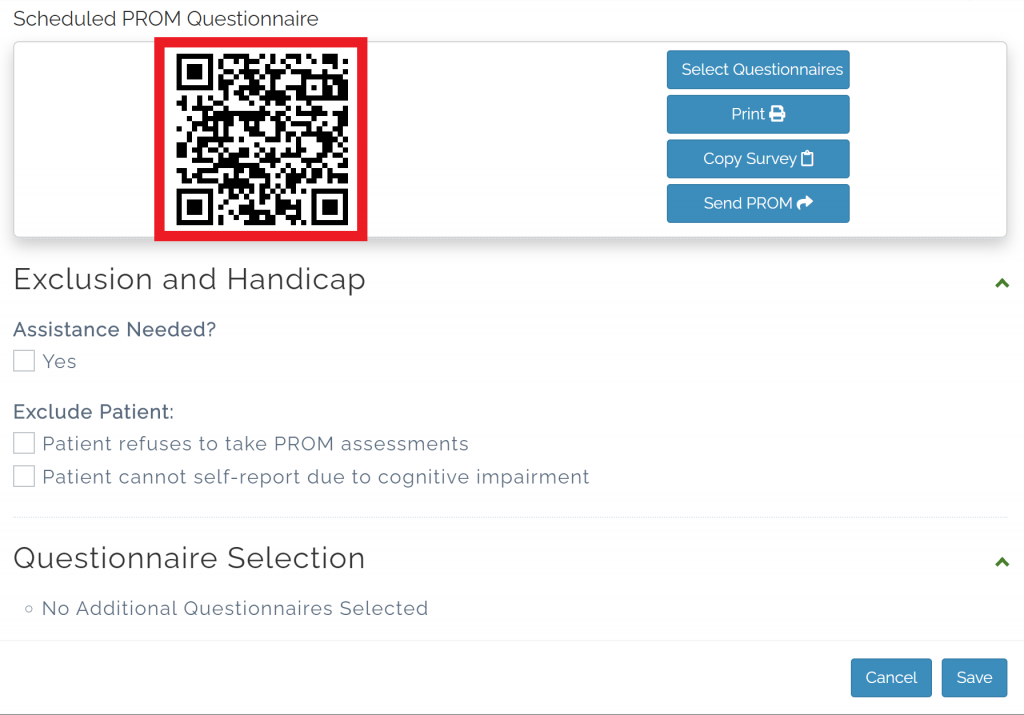Viewport: 1024px width, 715px height.
Task: Click the printer icon on Print button
Action: click(x=777, y=114)
